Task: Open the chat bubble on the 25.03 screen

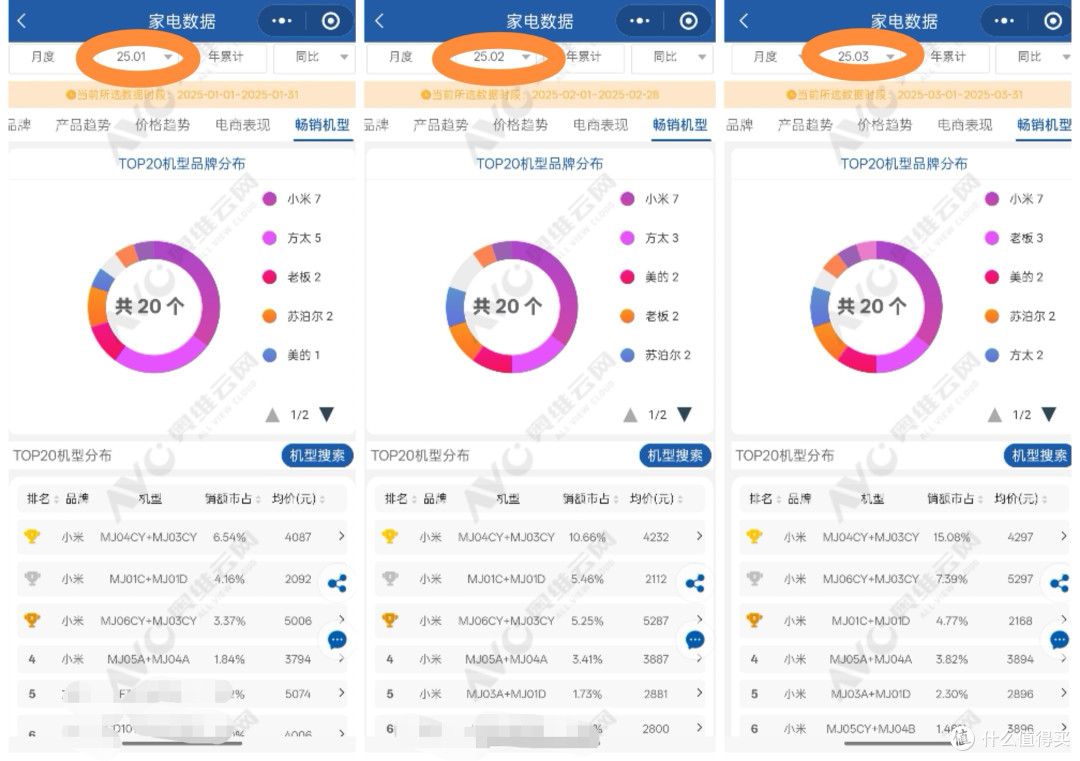Action: point(1059,640)
